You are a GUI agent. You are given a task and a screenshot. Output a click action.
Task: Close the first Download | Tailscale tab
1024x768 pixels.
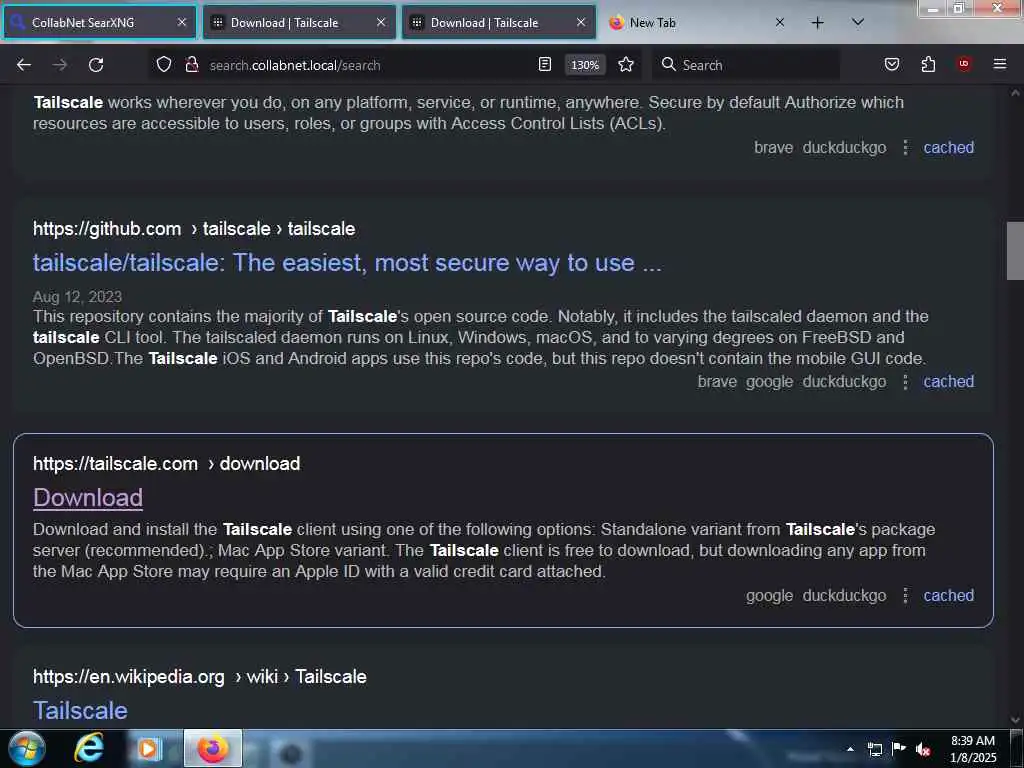coord(381,23)
